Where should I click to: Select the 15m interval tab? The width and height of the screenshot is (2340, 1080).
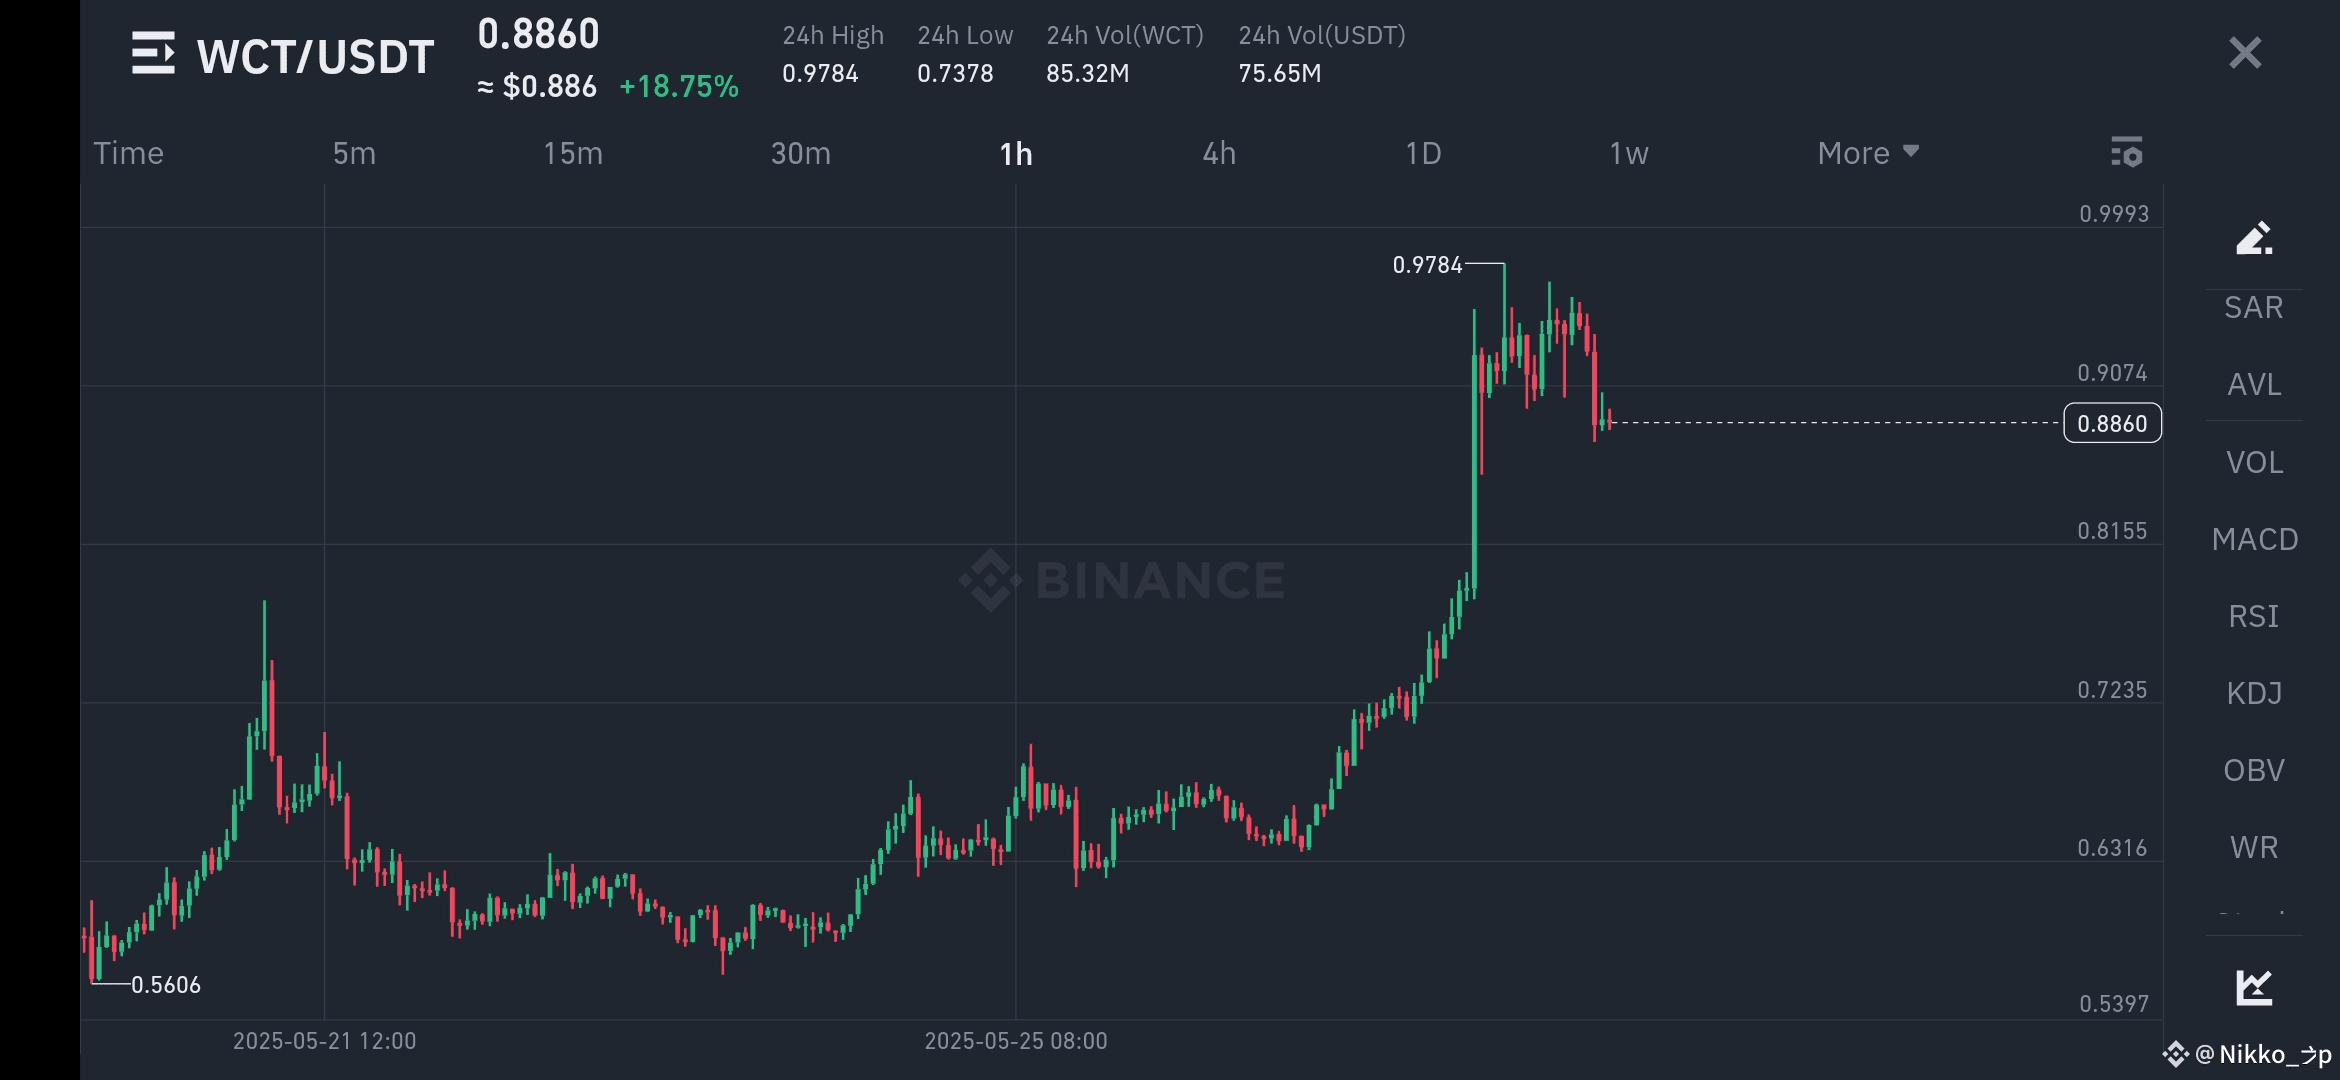click(573, 153)
